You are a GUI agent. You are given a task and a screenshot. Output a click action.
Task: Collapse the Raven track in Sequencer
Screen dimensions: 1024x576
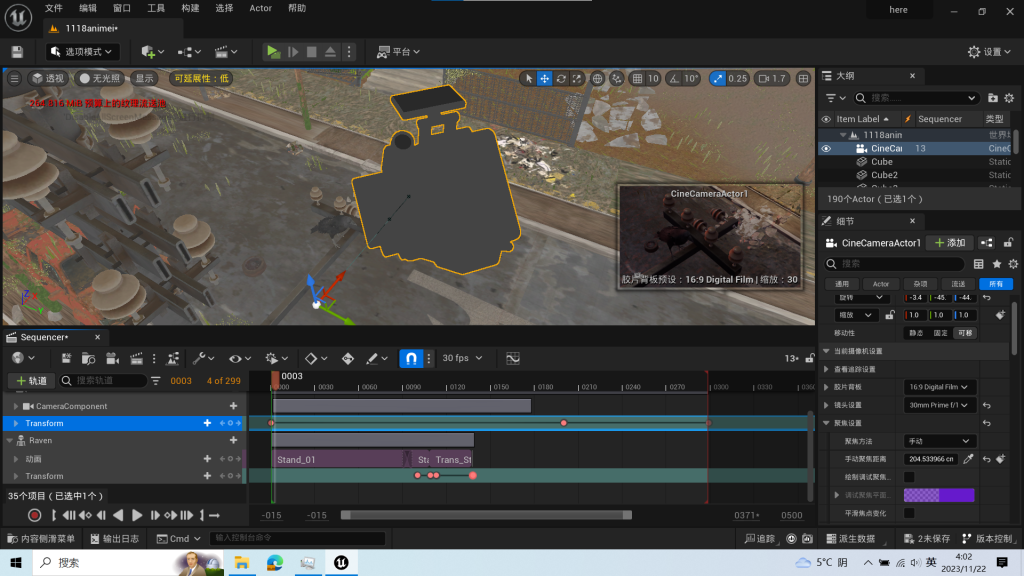[10, 441]
